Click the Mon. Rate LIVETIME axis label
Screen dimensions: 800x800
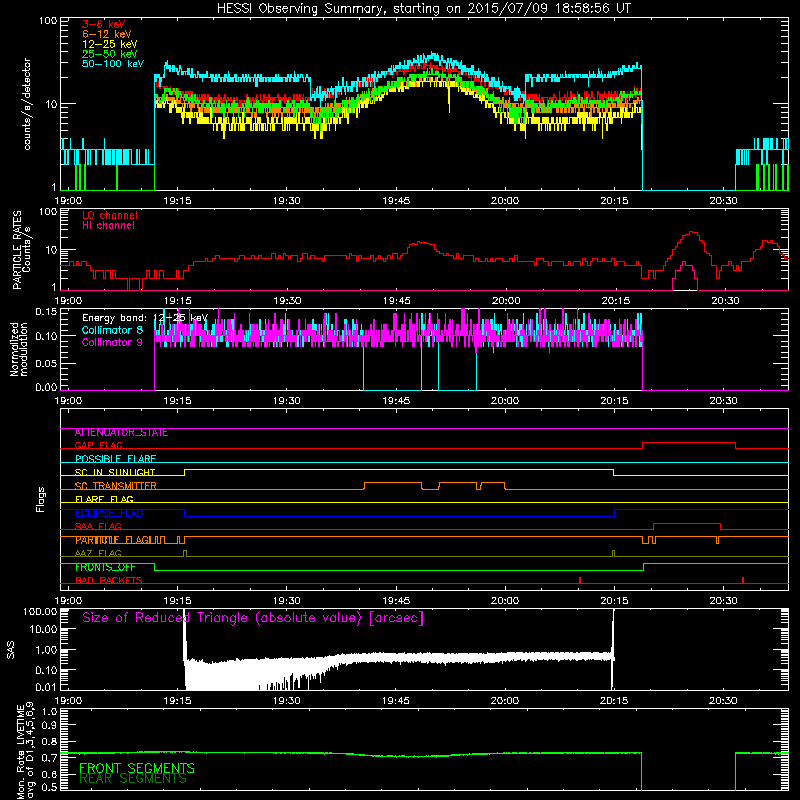pyautogui.click(x=25, y=750)
